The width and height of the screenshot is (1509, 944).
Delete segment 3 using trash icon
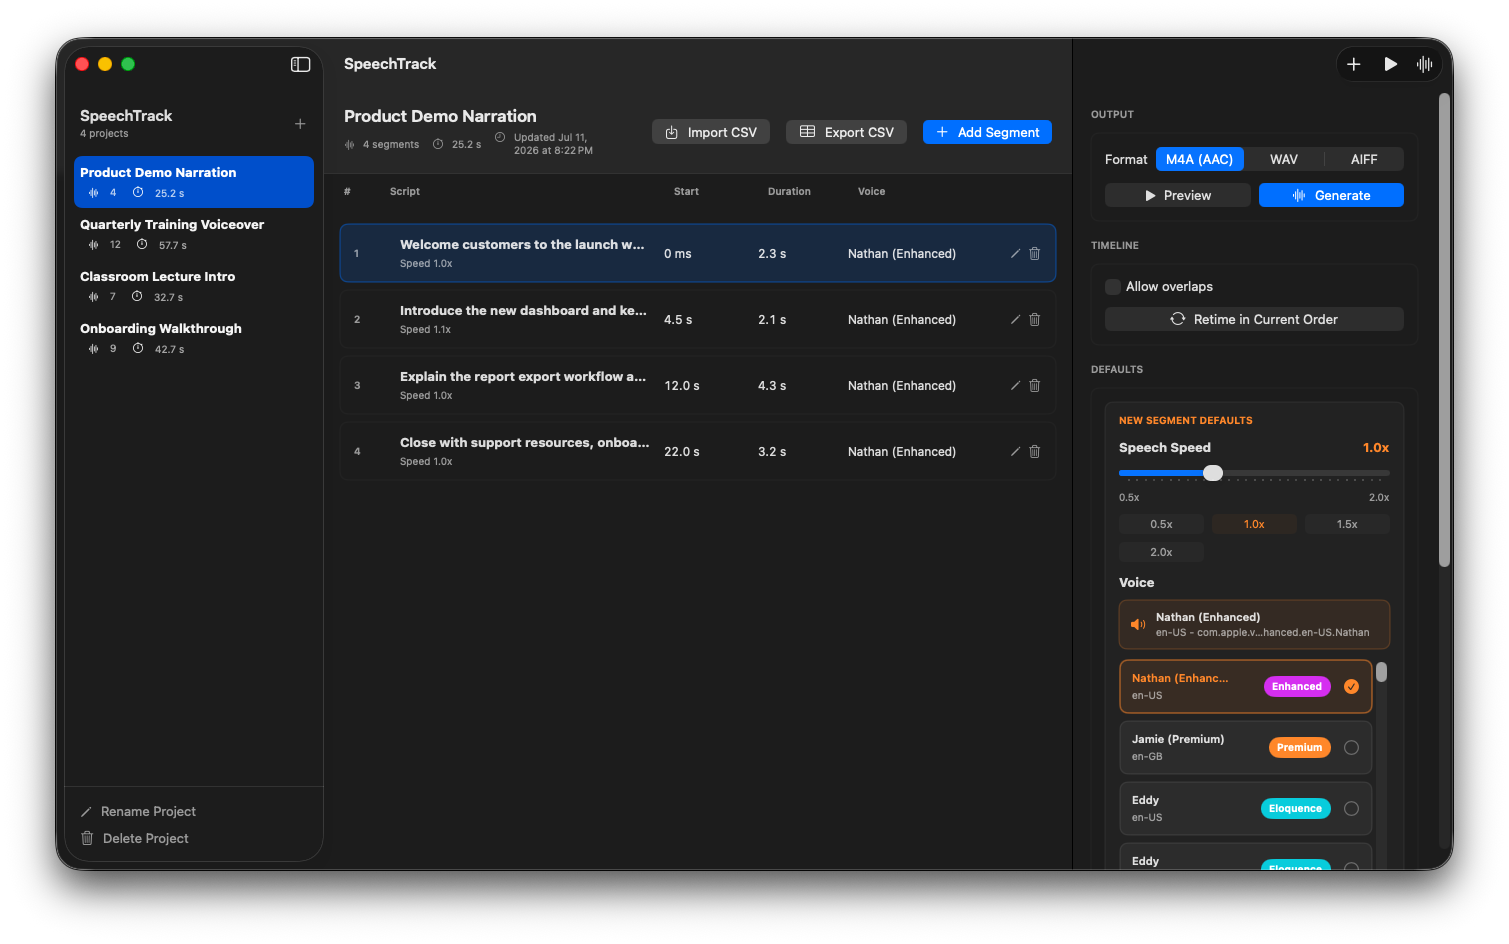click(x=1035, y=386)
